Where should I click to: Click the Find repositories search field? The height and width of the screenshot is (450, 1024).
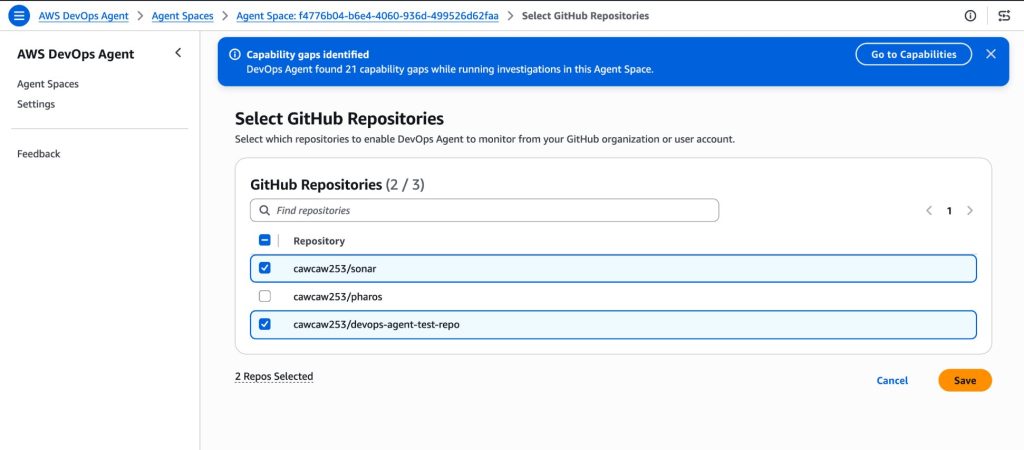[490, 211]
